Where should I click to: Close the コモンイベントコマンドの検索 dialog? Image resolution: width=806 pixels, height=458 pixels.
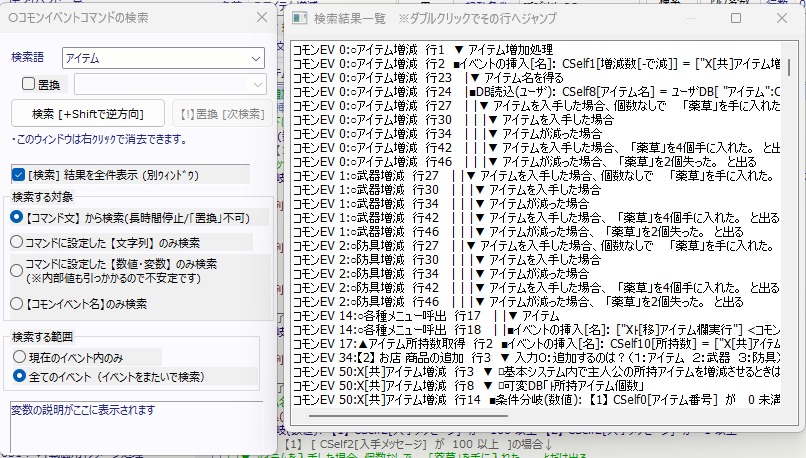262,17
